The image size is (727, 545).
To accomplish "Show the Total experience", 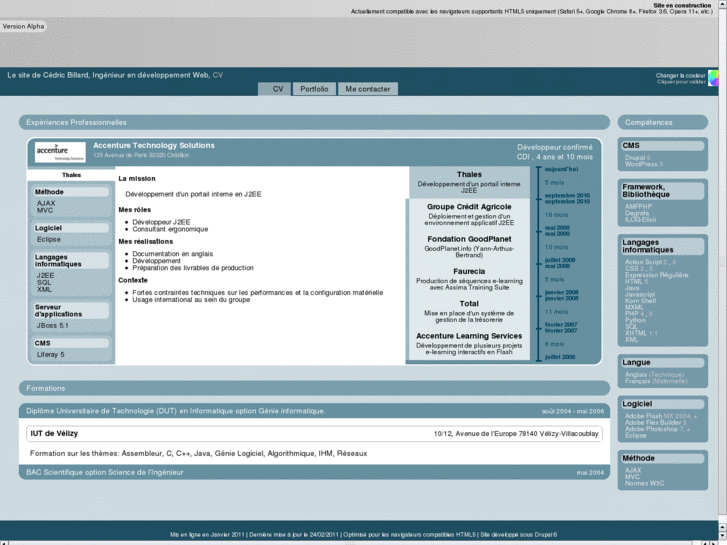I will (x=469, y=311).
